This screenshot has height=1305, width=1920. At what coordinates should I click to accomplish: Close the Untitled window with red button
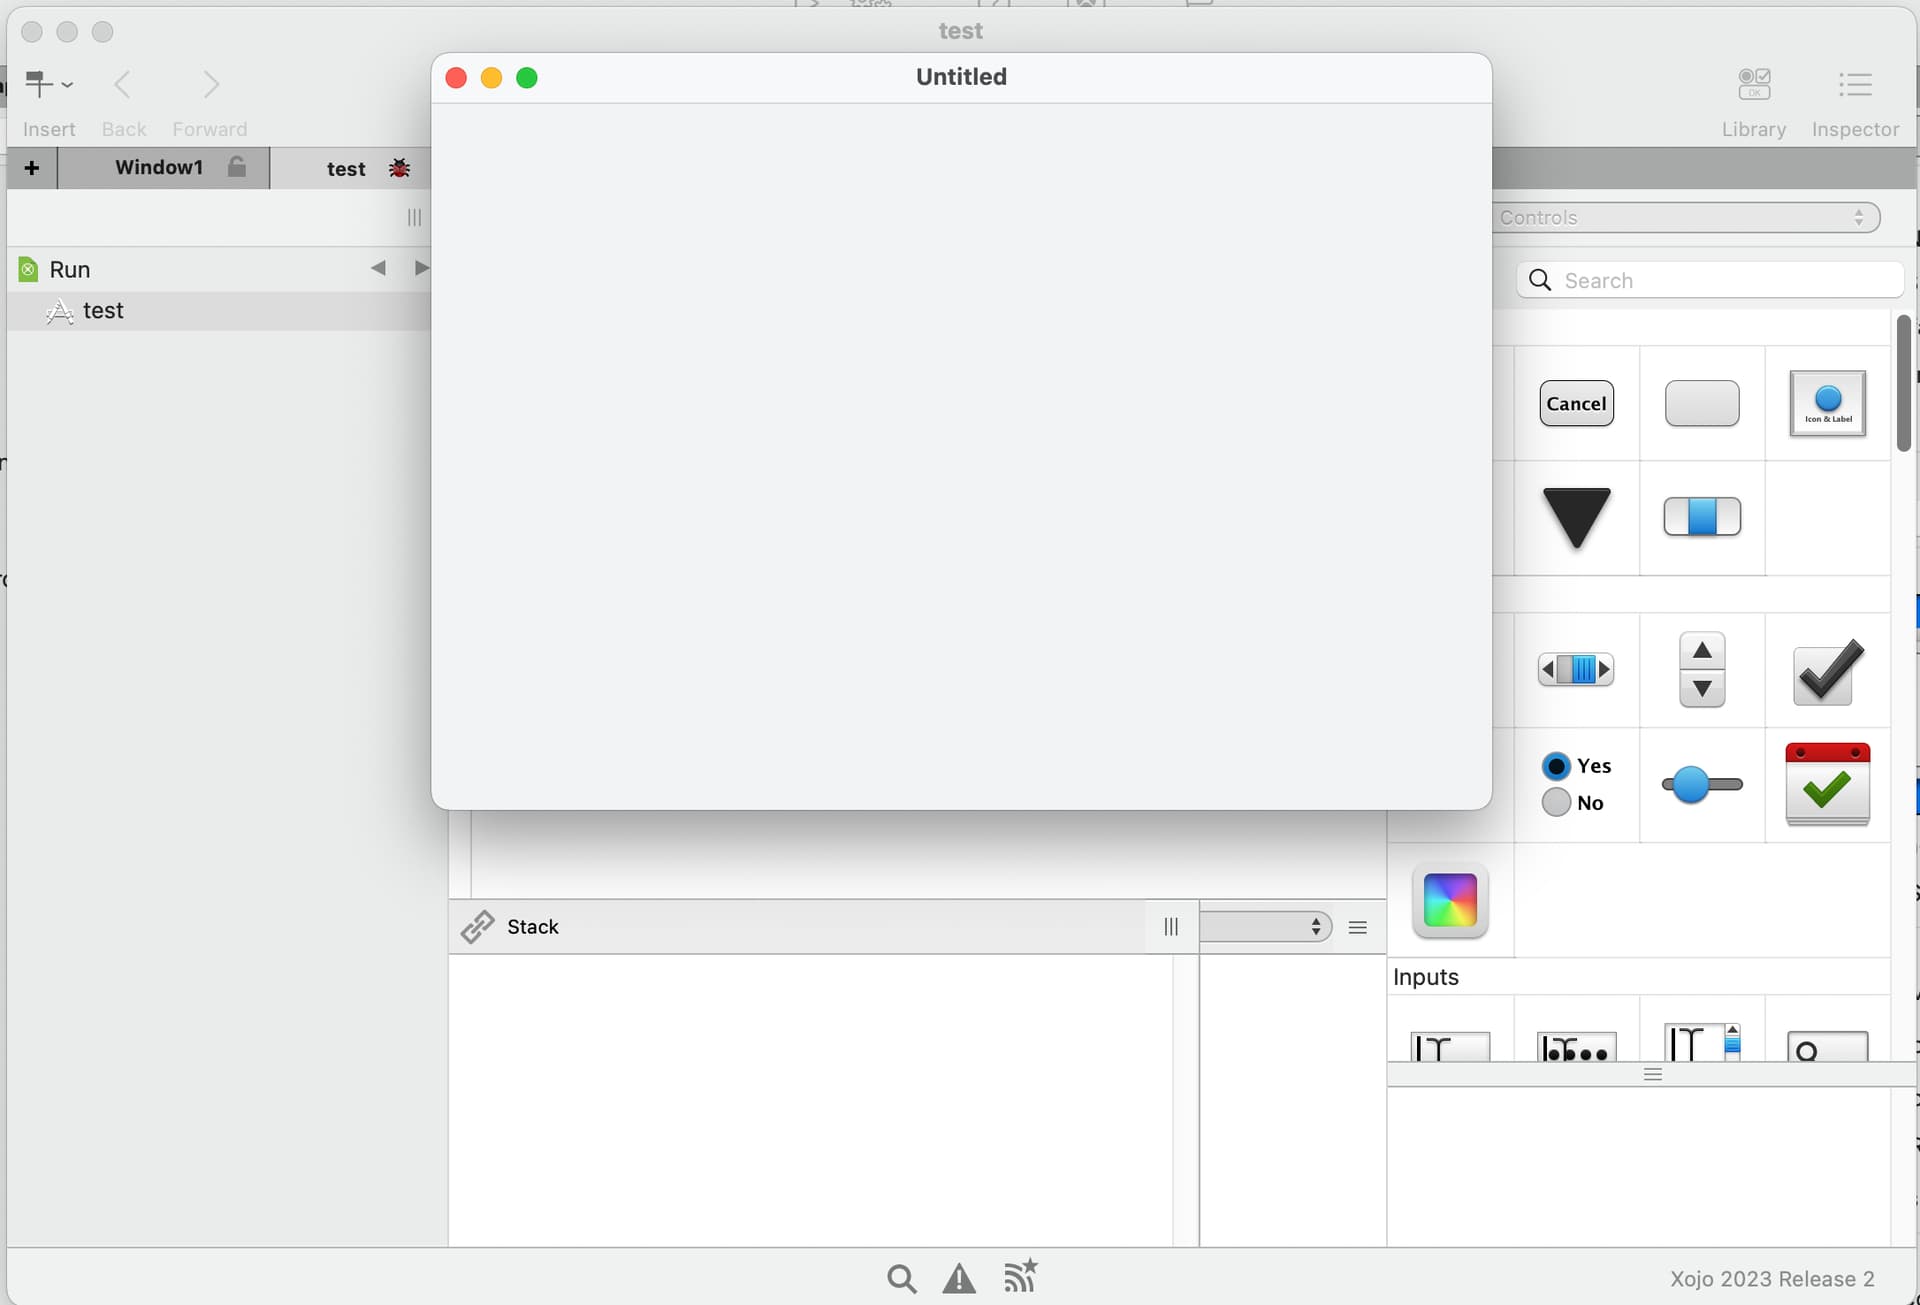point(456,78)
